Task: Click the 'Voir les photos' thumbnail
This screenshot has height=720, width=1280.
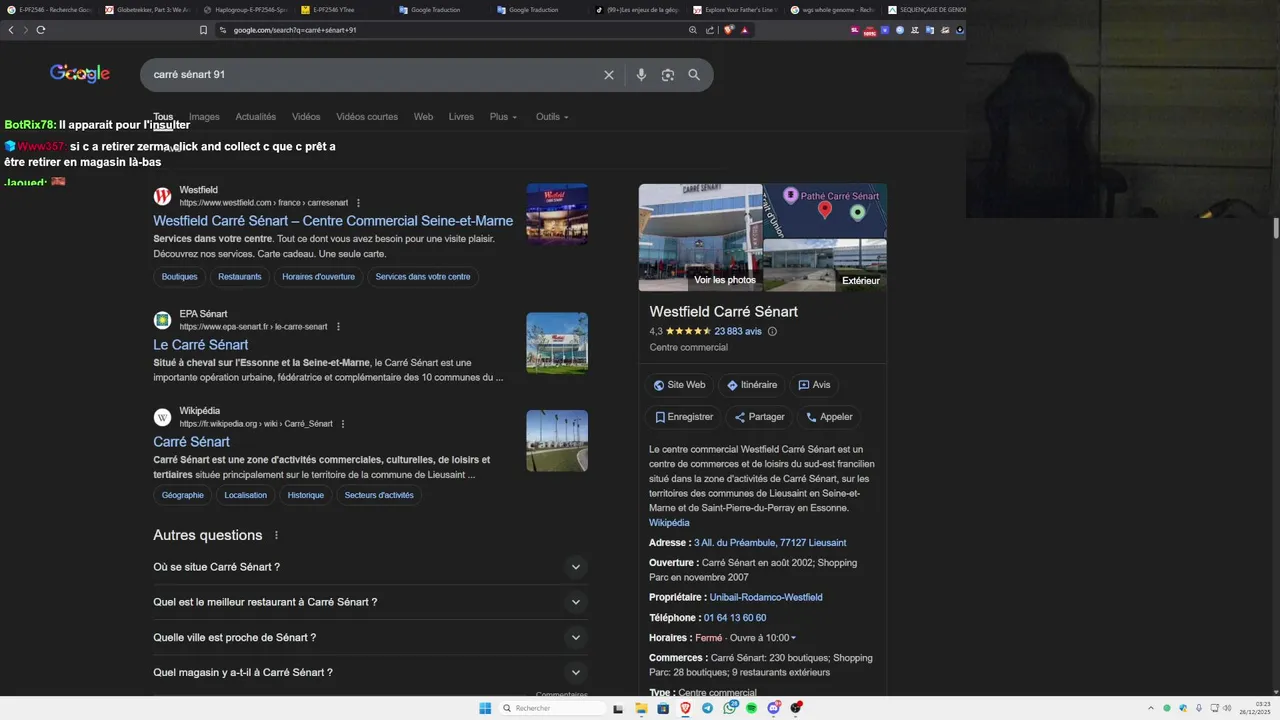Action: click(701, 237)
